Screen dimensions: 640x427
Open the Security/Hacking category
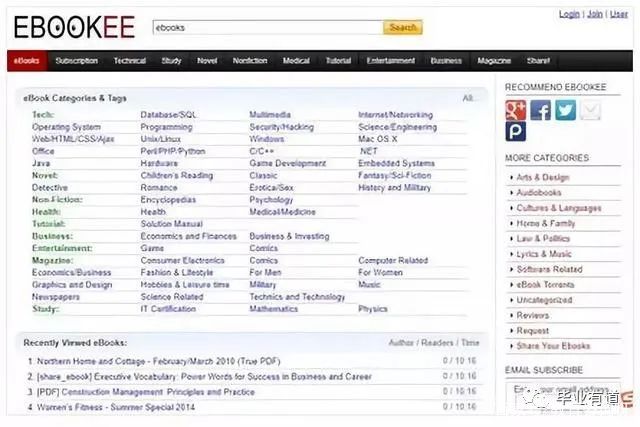point(282,127)
